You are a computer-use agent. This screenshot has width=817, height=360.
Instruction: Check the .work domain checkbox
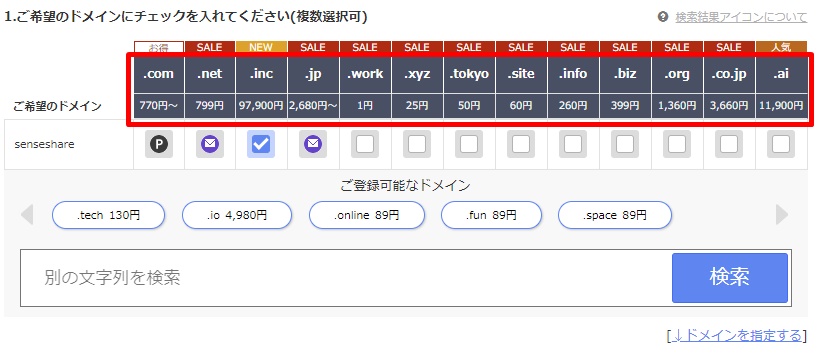click(365, 144)
